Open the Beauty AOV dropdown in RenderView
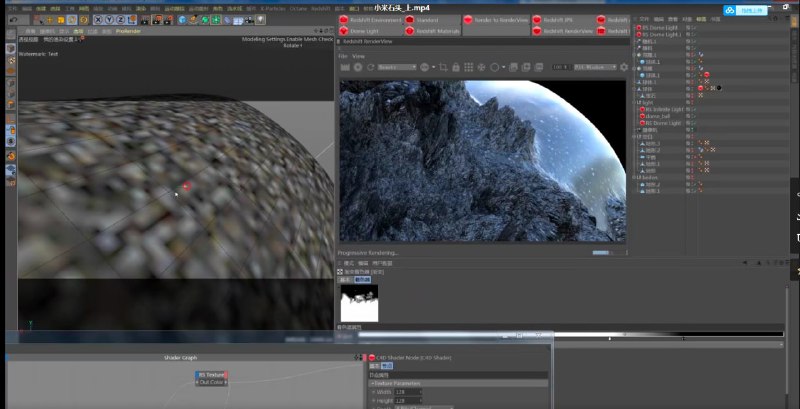The width and height of the screenshot is (800, 409). pos(396,67)
